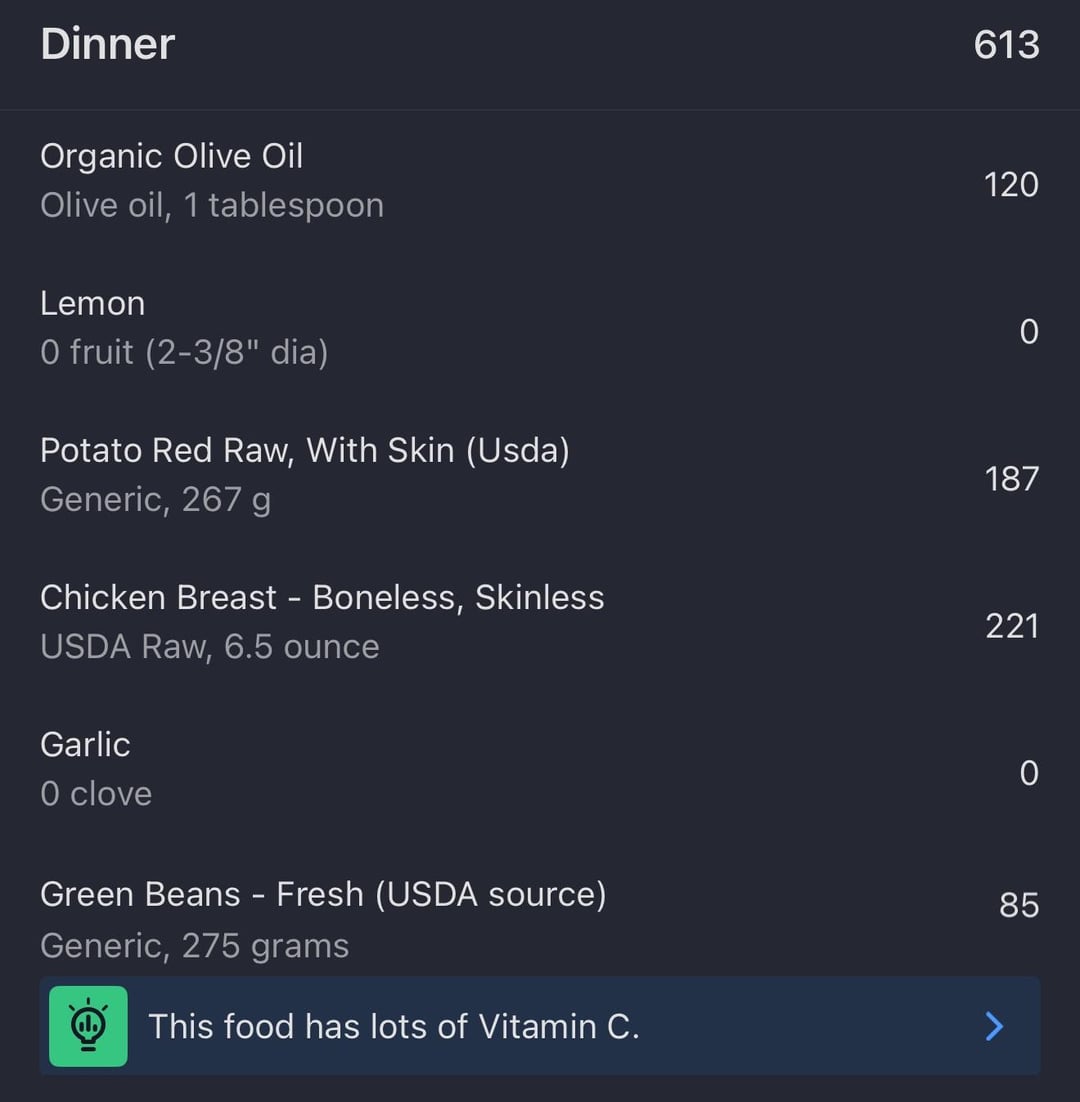Select Green Beans - Fresh entry
1080x1102 pixels.
point(322,894)
